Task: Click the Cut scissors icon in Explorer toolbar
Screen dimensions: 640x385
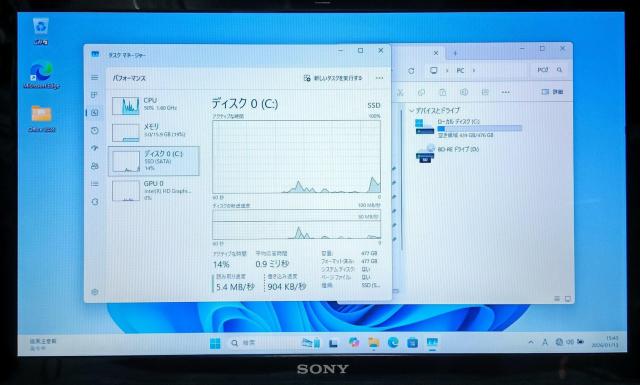Action: click(x=400, y=92)
